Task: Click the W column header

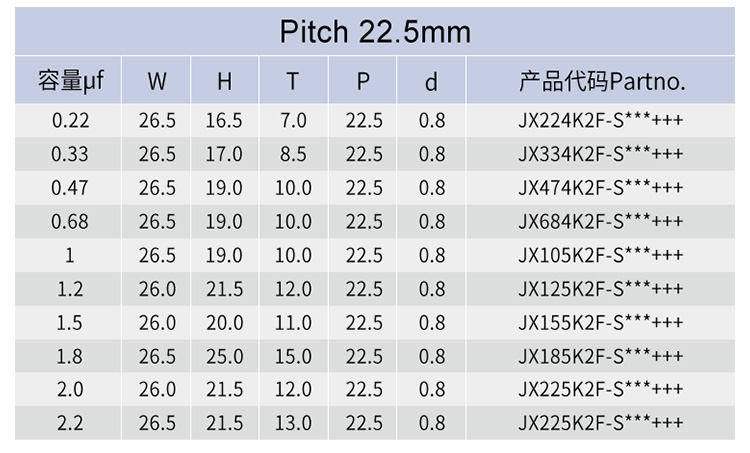Action: coord(157,82)
